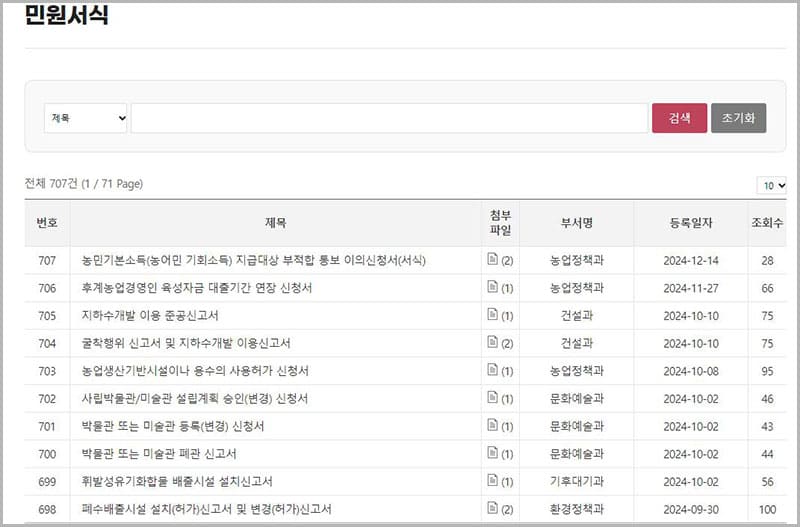Open 사립박물관/미술관 설립계획 승인(변경) 신청서
800x527 pixels.
pyautogui.click(x=194, y=399)
